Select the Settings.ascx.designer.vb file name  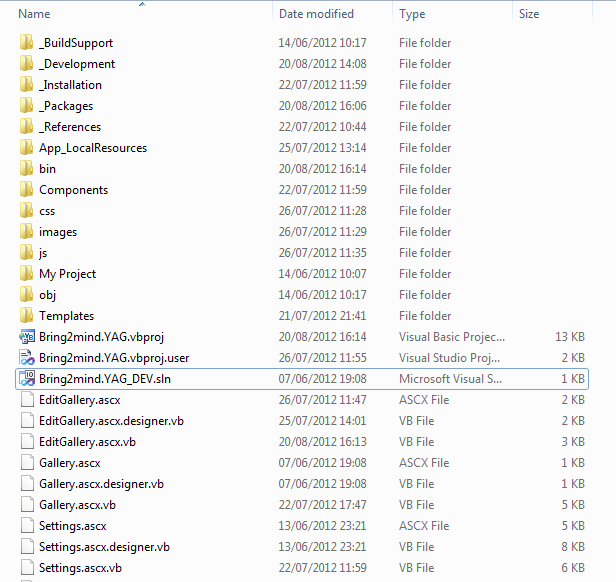pos(104,547)
